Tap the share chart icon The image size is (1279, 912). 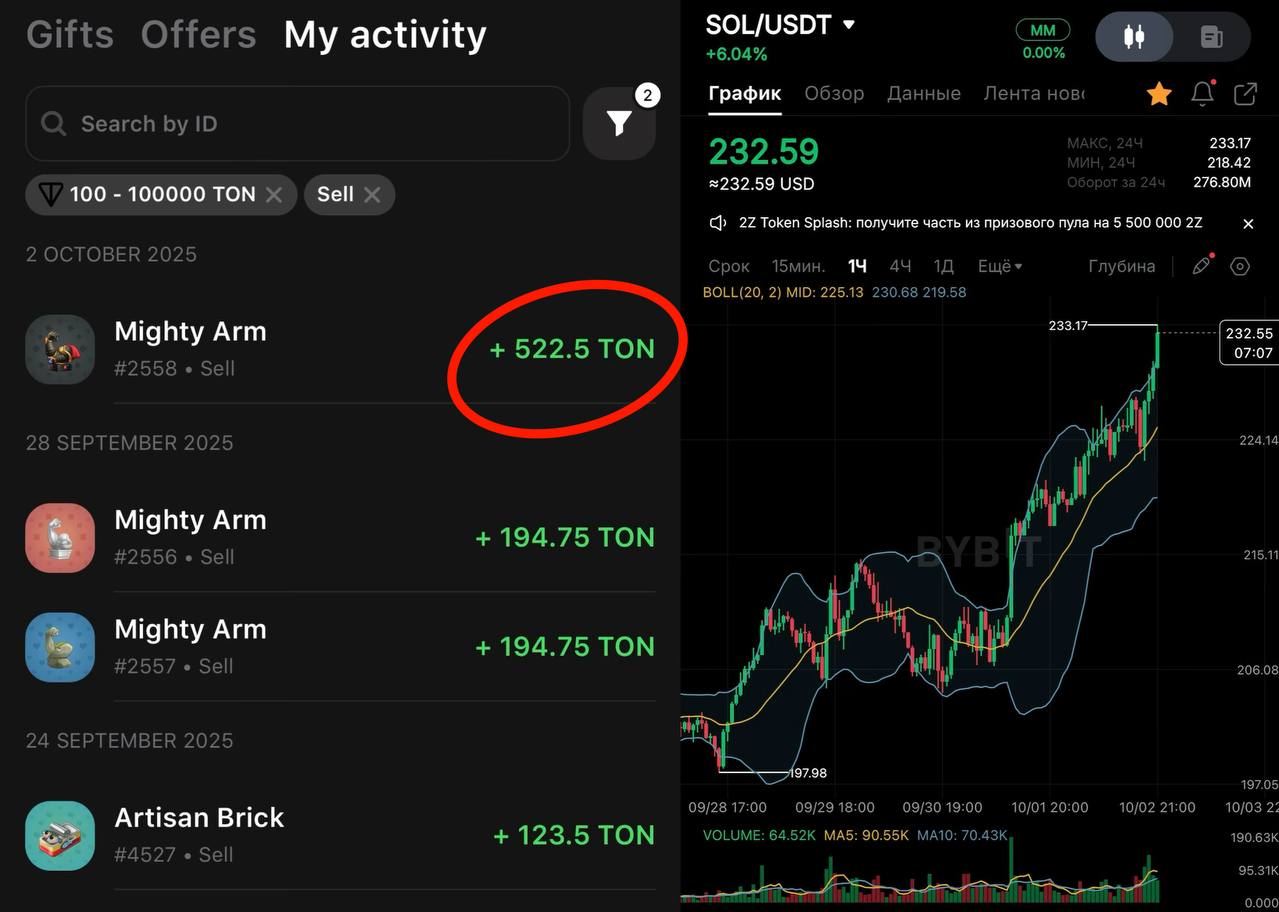point(1245,94)
